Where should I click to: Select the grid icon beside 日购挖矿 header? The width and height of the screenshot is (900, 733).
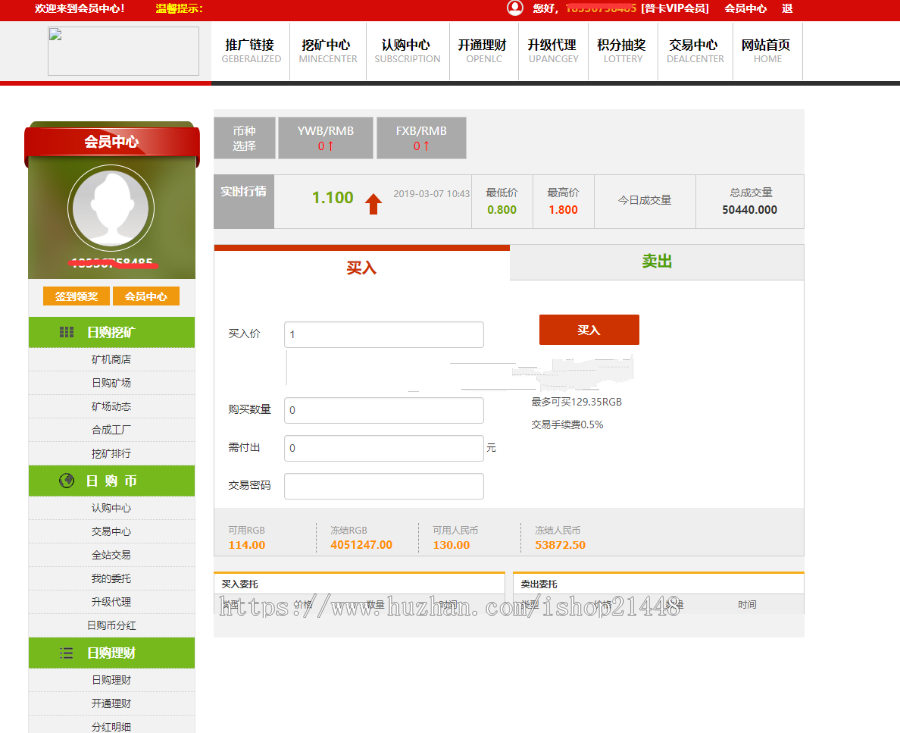[65, 332]
